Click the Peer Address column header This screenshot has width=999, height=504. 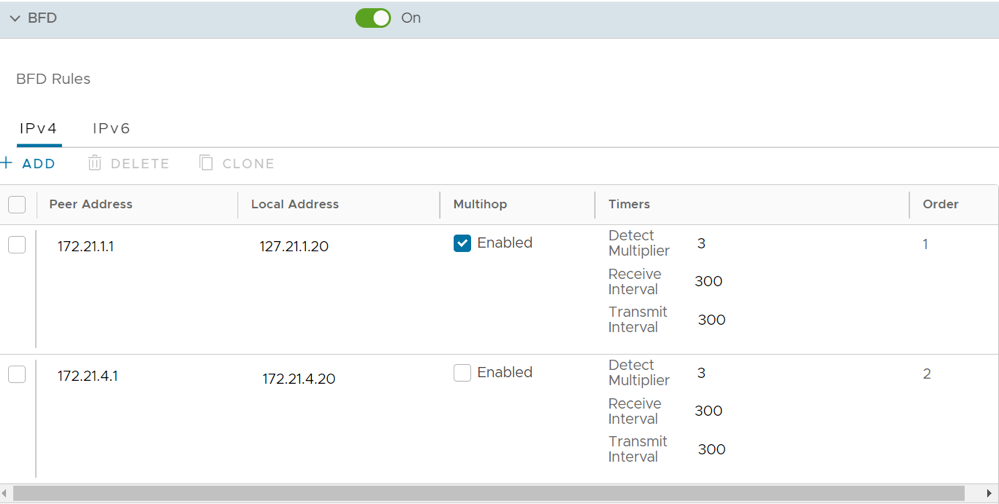91,204
